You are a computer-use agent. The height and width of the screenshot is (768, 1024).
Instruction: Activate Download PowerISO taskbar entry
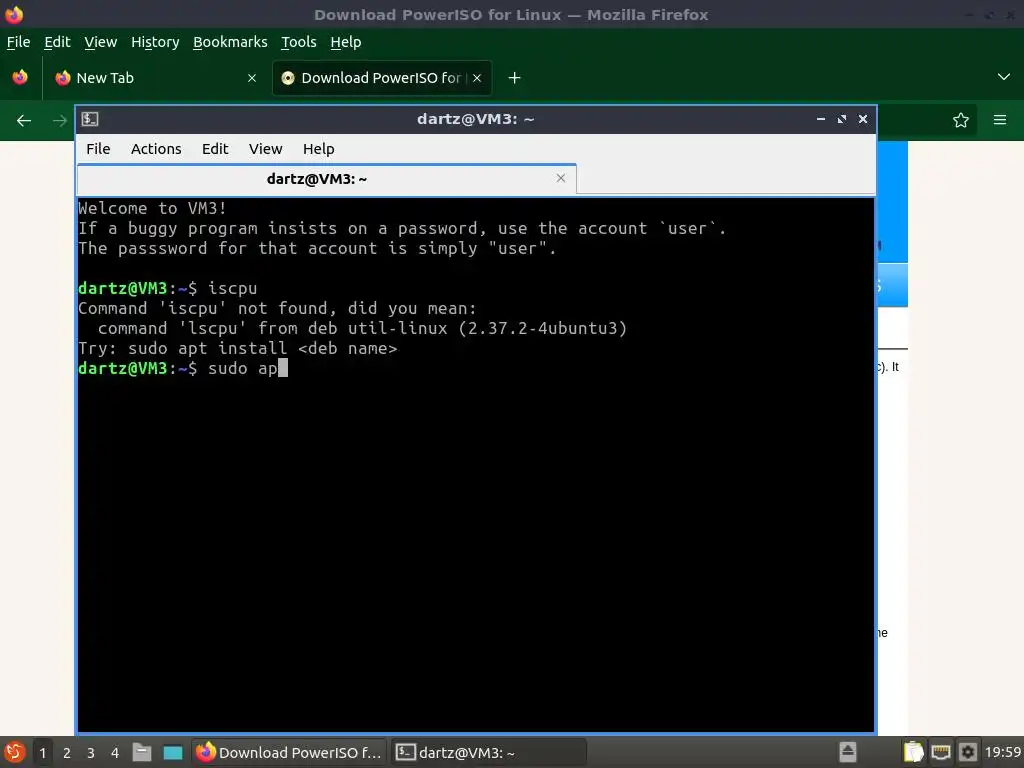pyautogui.click(x=289, y=752)
